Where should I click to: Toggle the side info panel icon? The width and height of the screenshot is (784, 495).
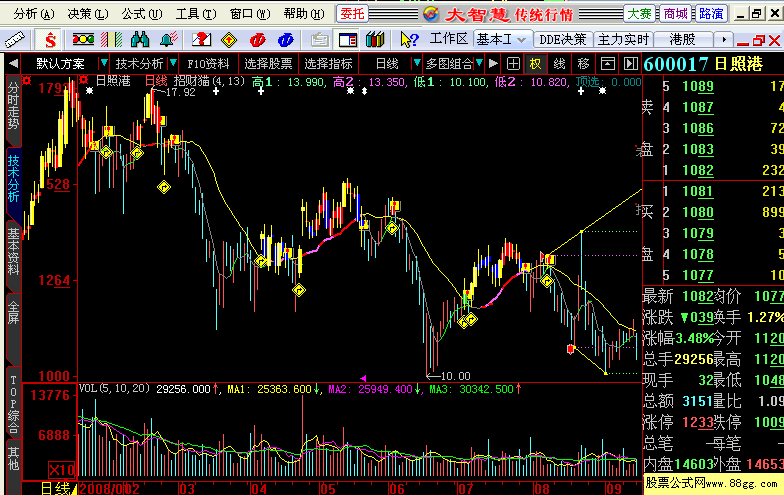[631, 64]
